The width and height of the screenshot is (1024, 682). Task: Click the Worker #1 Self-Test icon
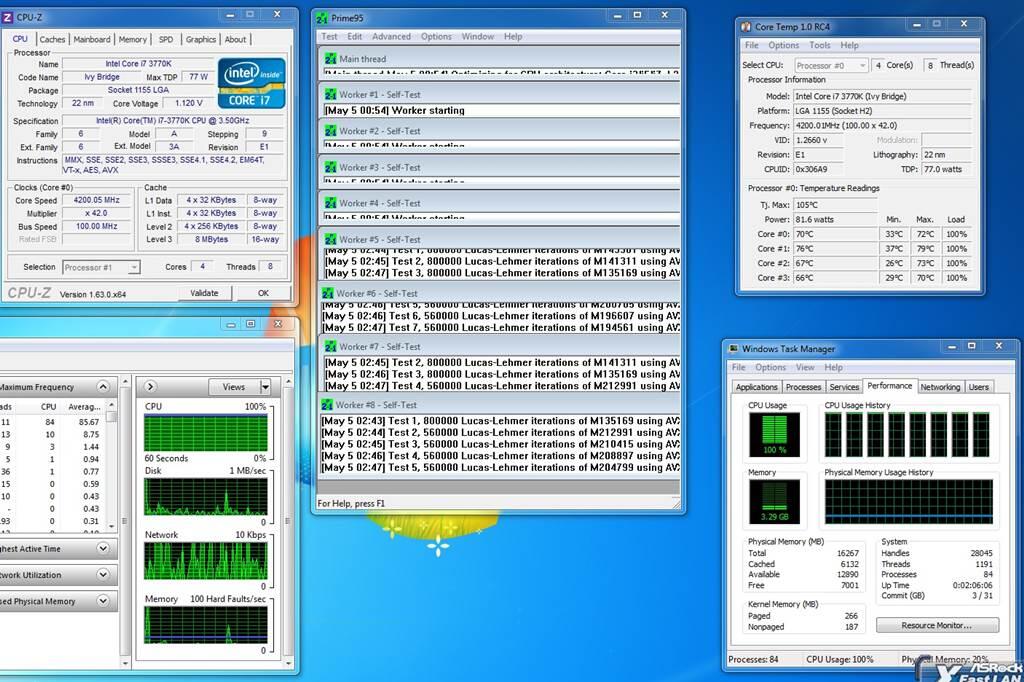(330, 95)
